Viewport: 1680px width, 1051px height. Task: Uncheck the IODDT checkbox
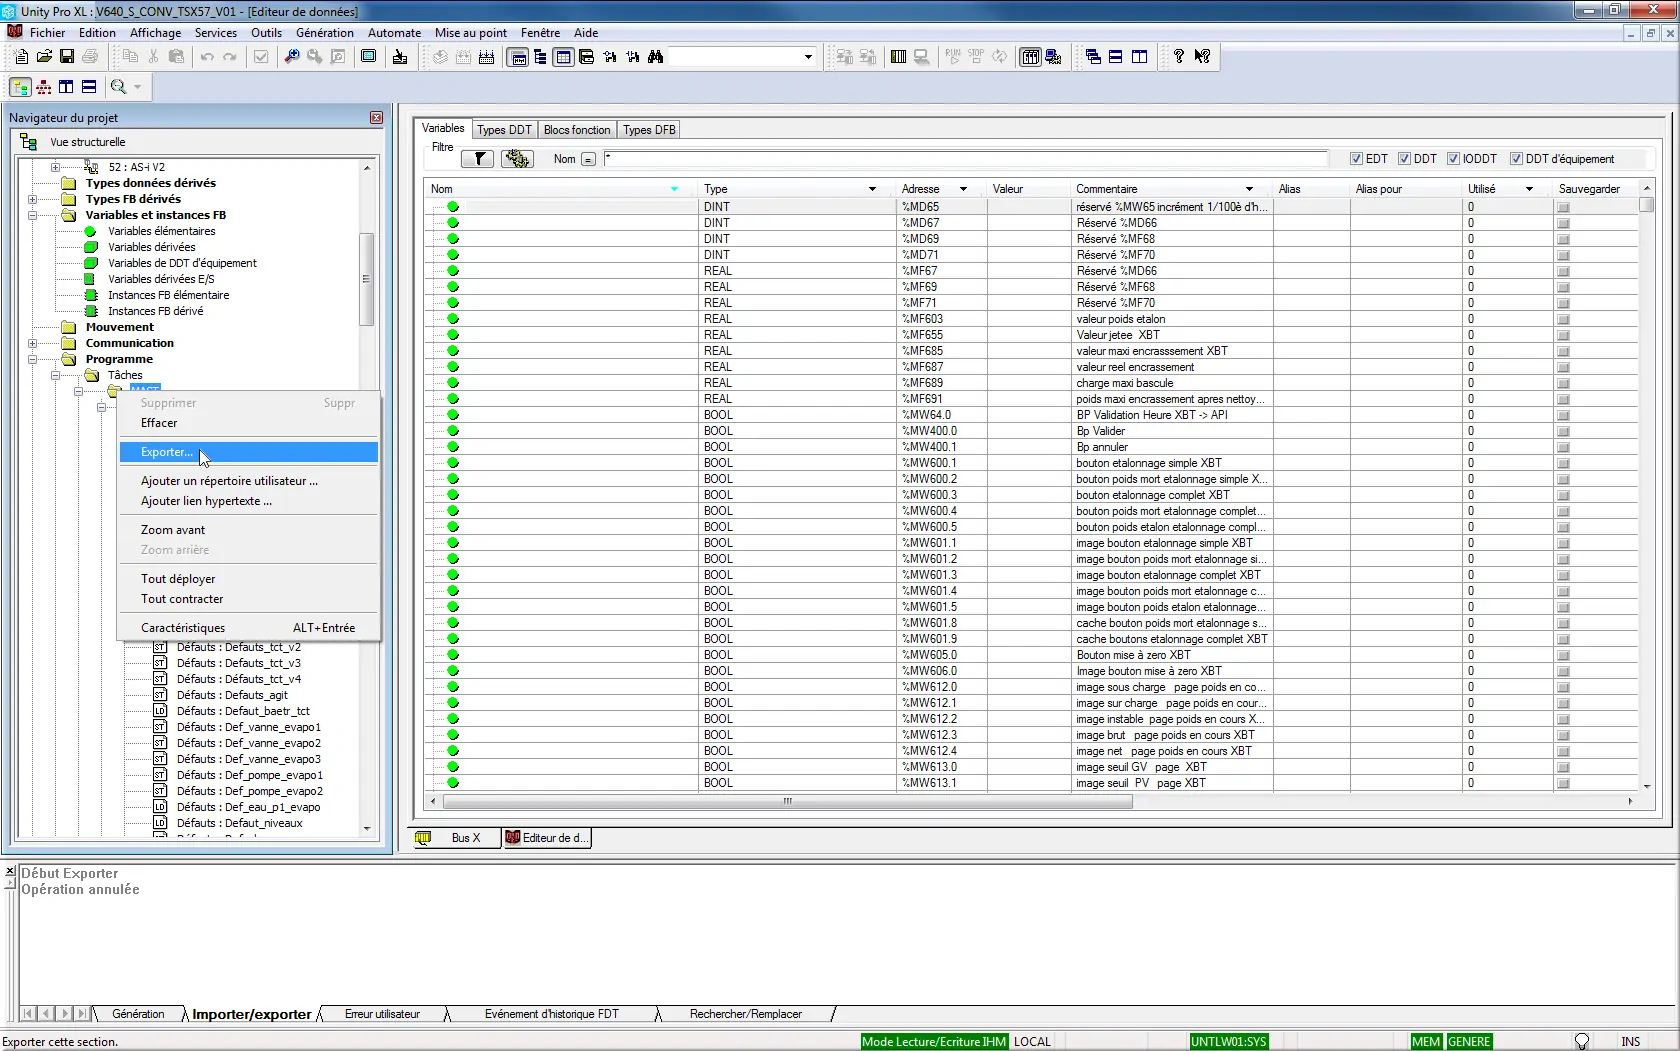point(1453,159)
